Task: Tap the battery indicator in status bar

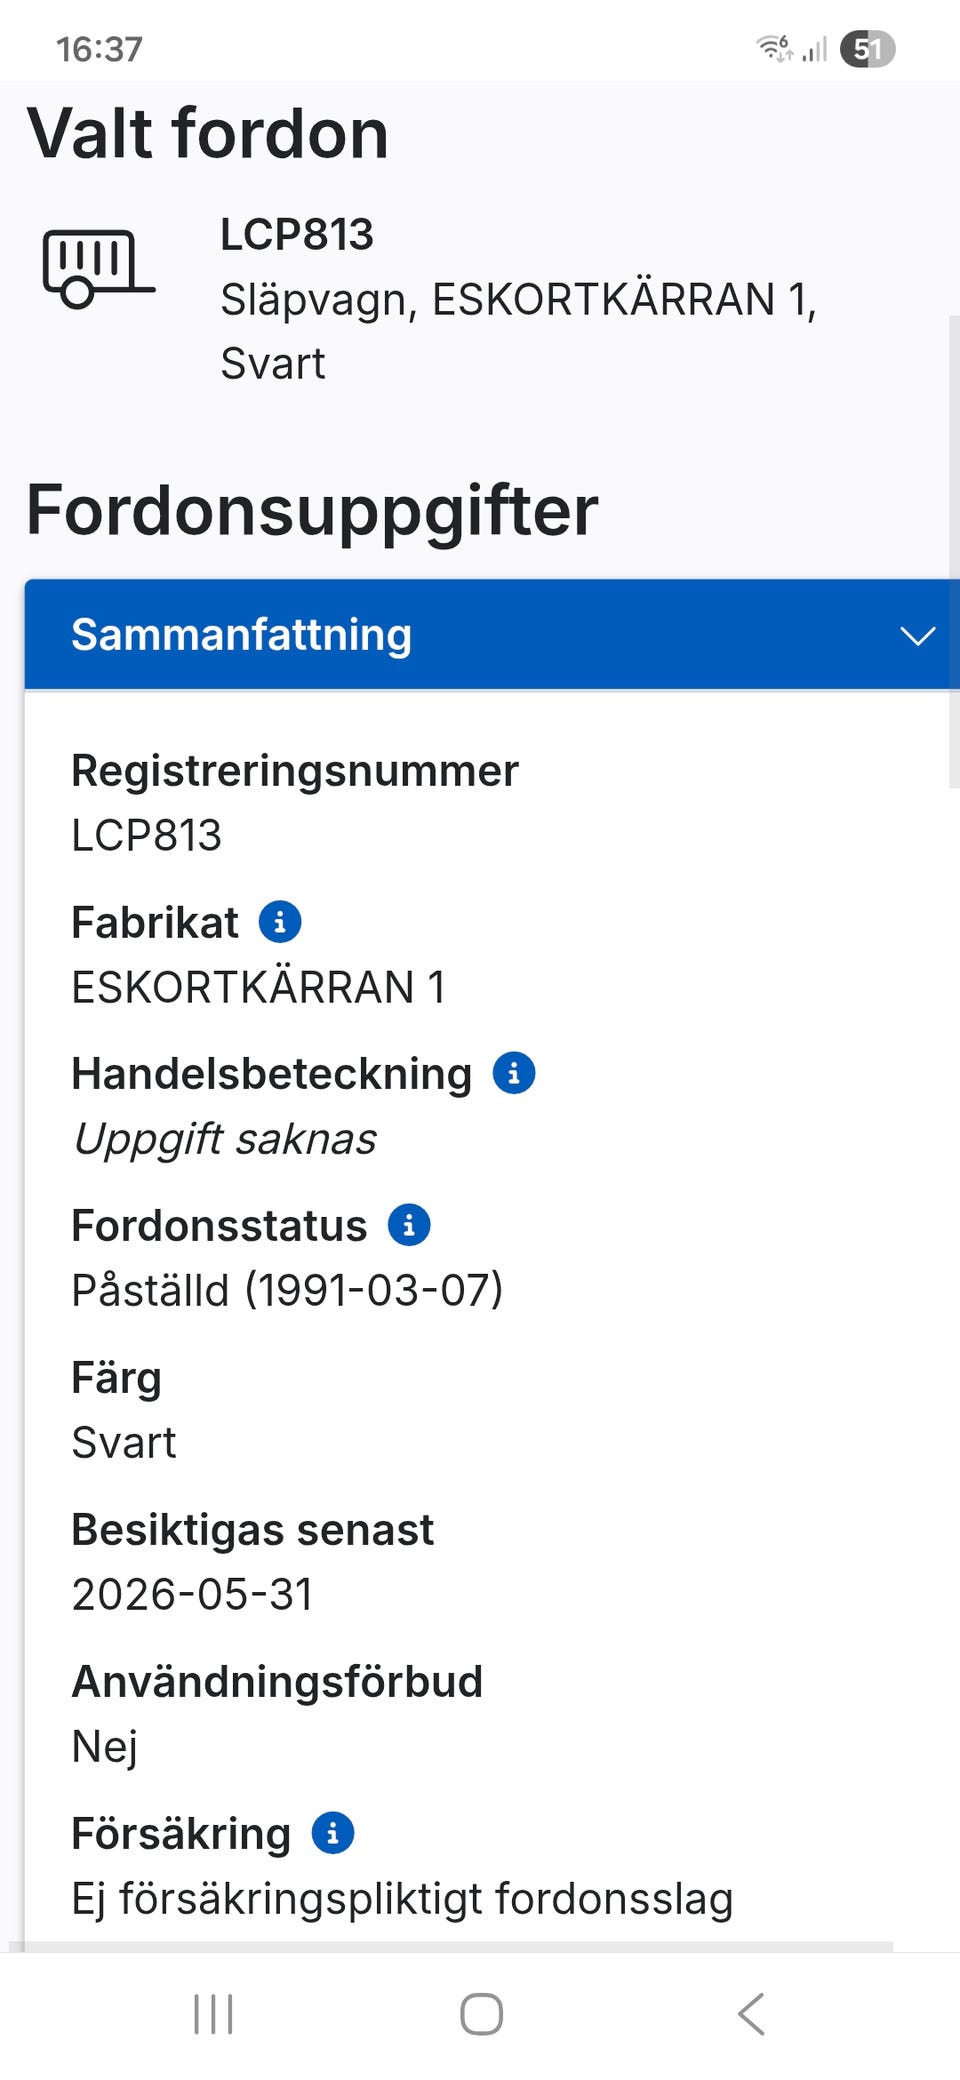Action: pyautogui.click(x=867, y=48)
